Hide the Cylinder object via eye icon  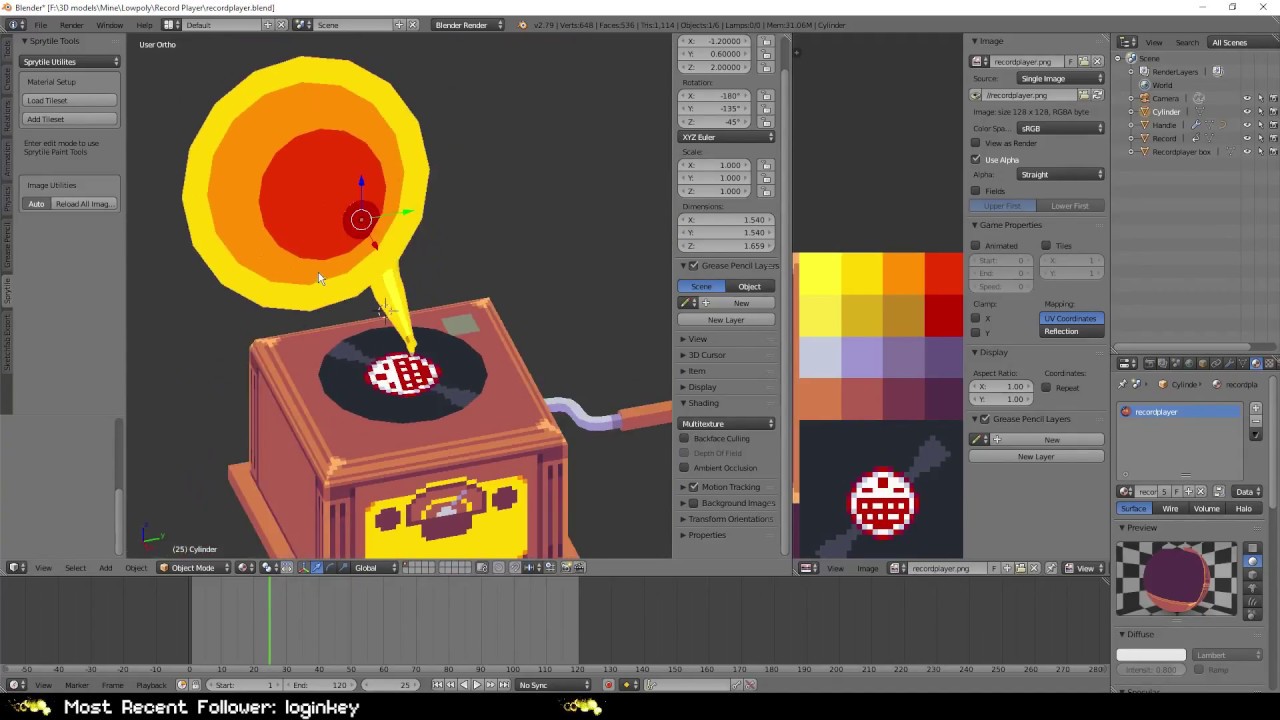tap(1246, 111)
